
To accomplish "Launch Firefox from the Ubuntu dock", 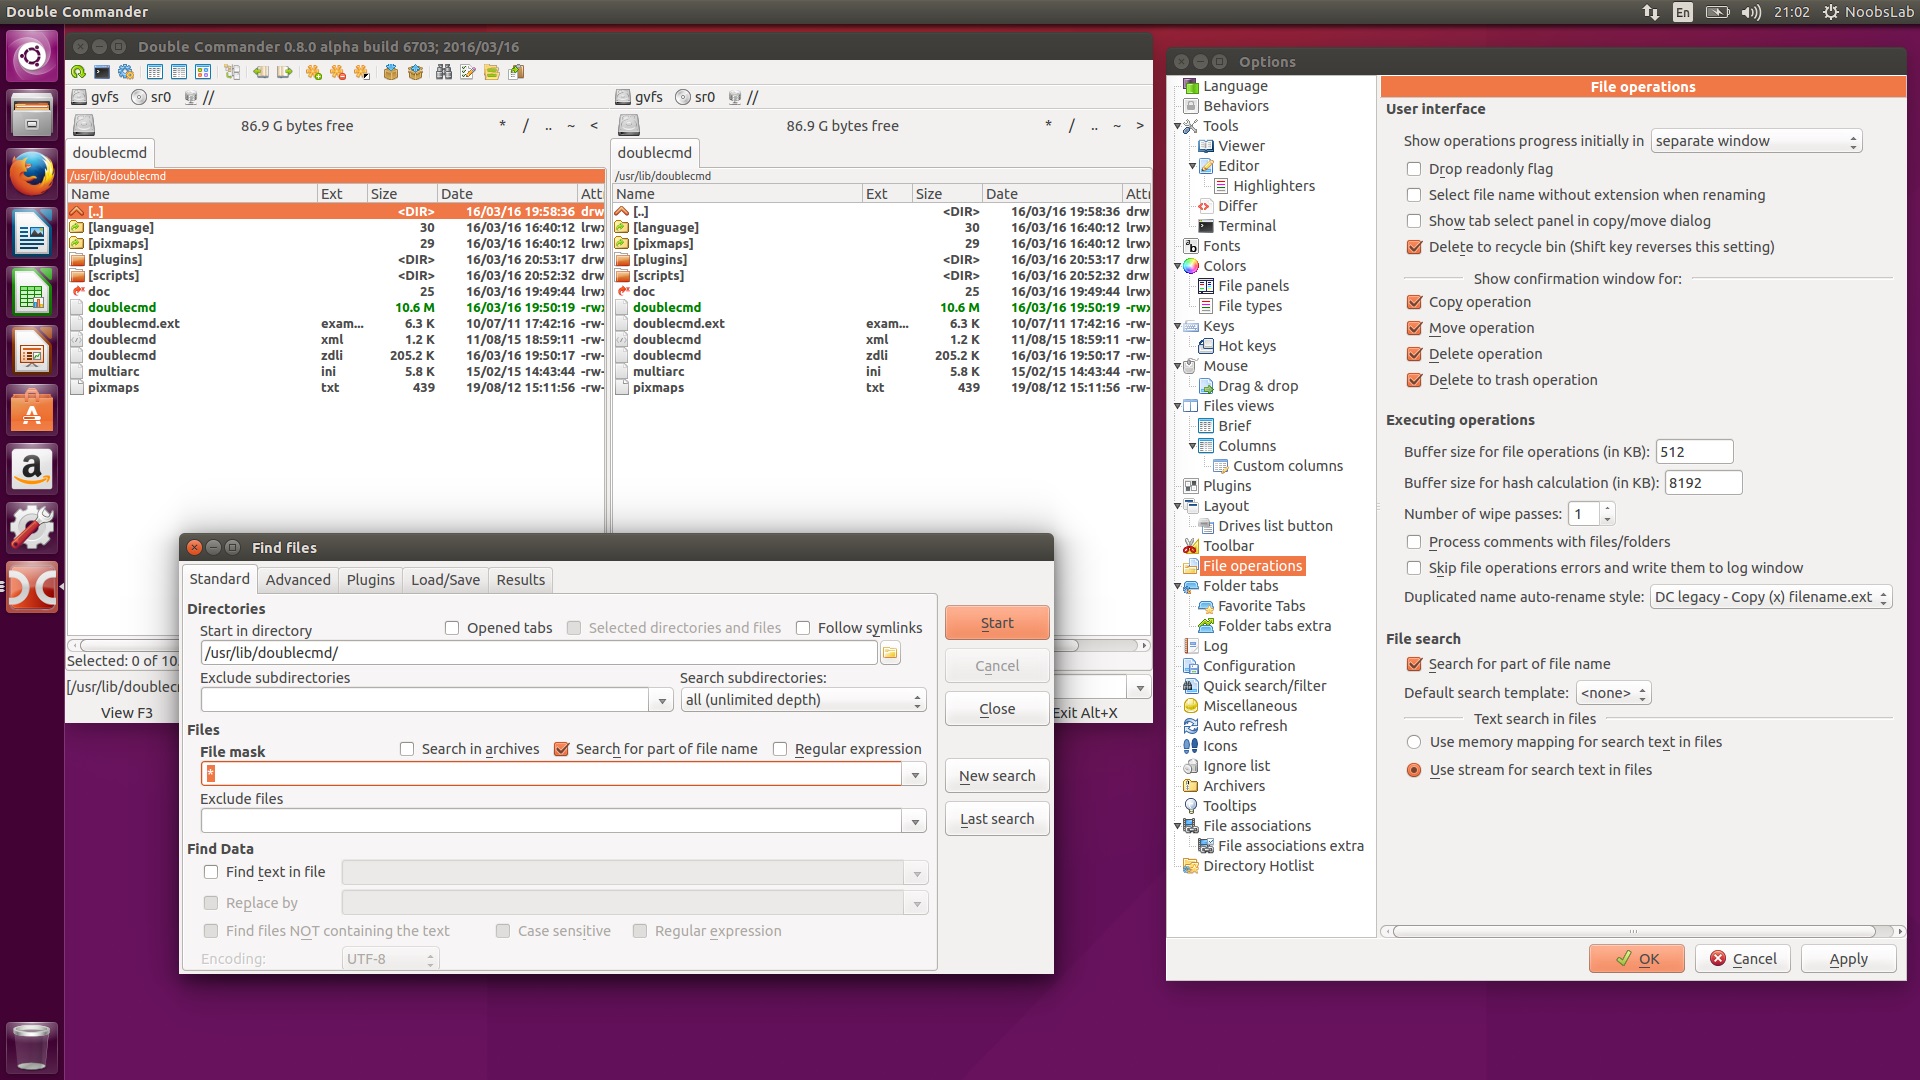I will (x=32, y=173).
